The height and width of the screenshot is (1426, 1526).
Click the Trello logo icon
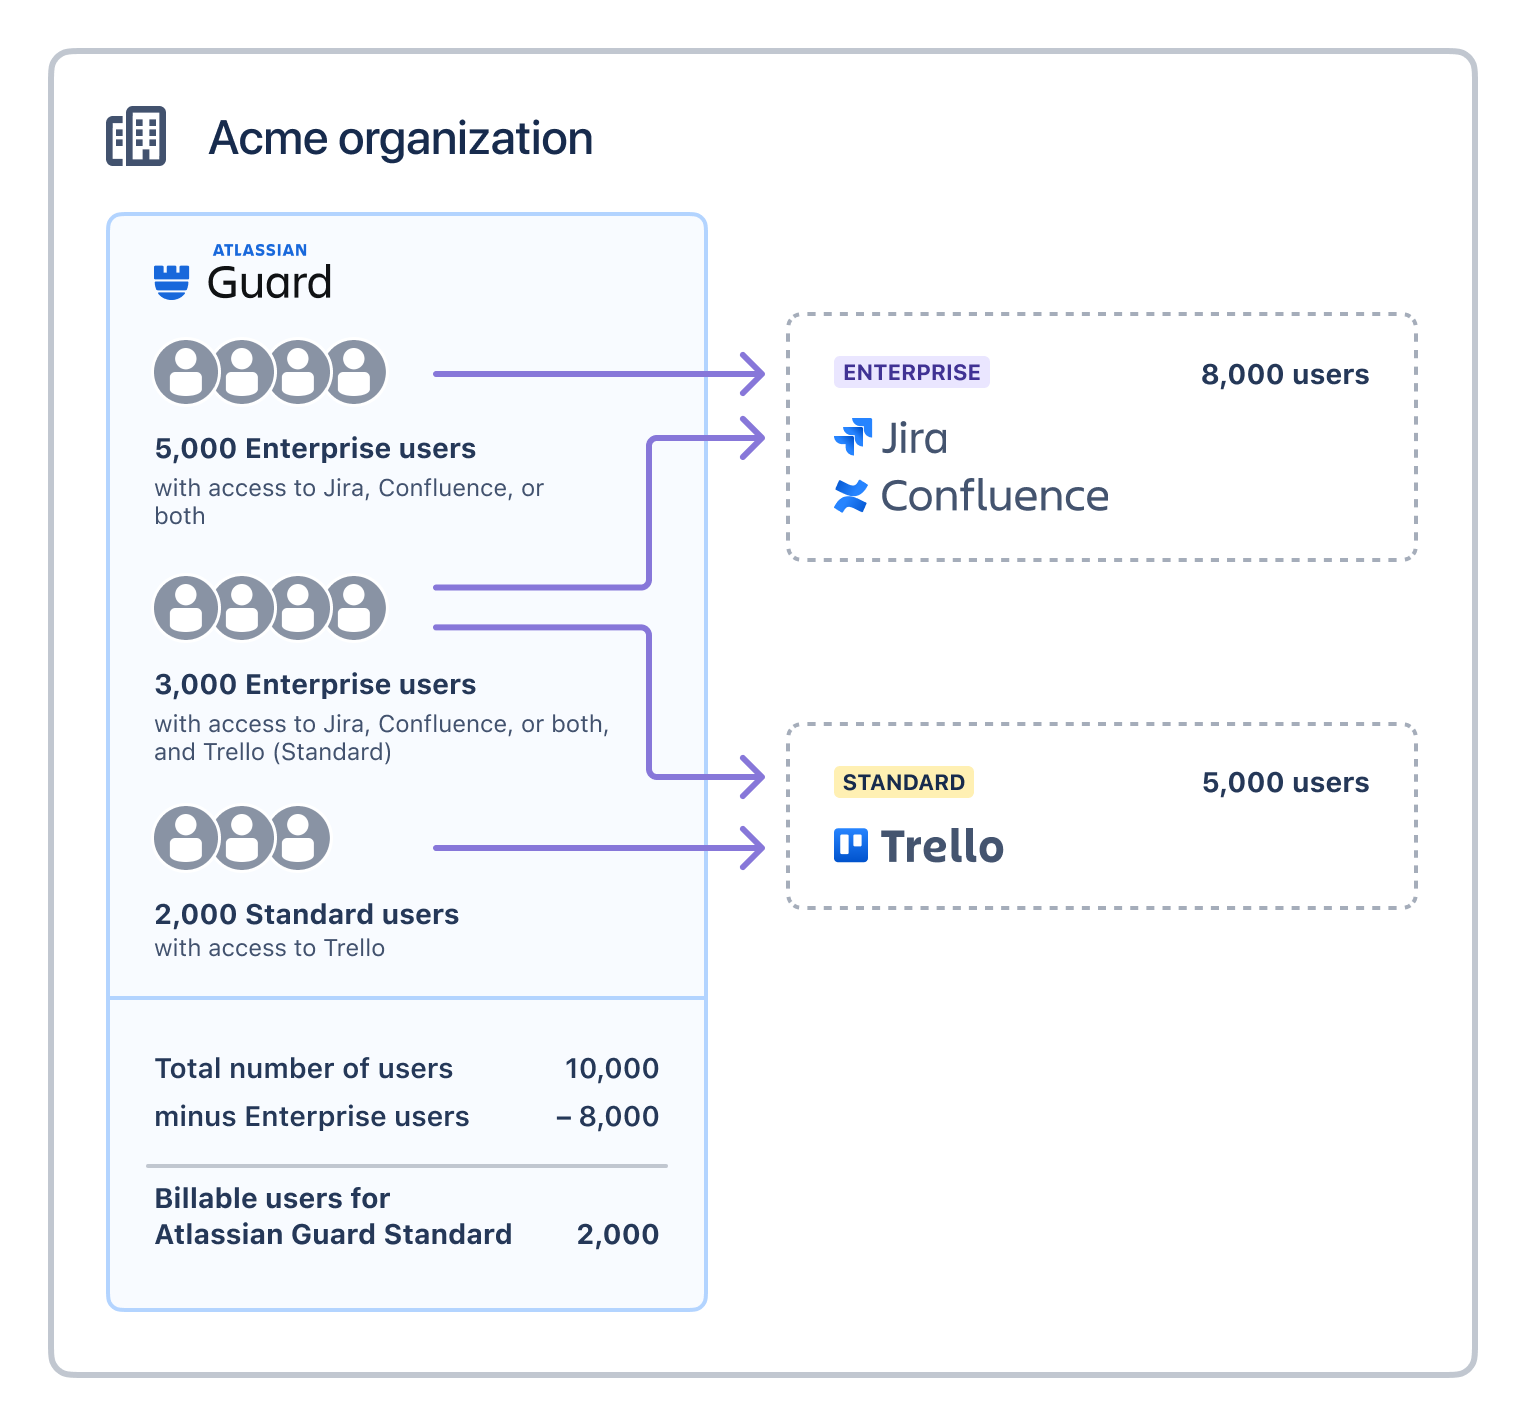pyautogui.click(x=851, y=845)
